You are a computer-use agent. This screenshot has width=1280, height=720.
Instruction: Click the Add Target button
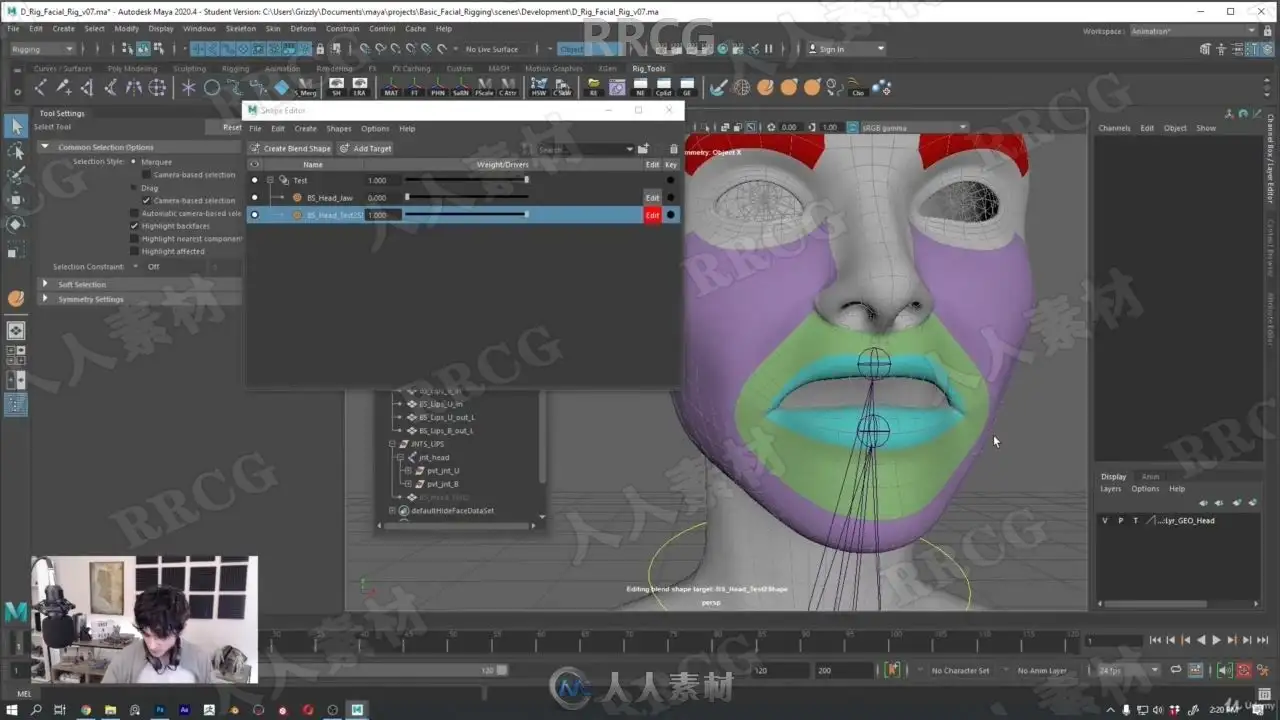(366, 149)
